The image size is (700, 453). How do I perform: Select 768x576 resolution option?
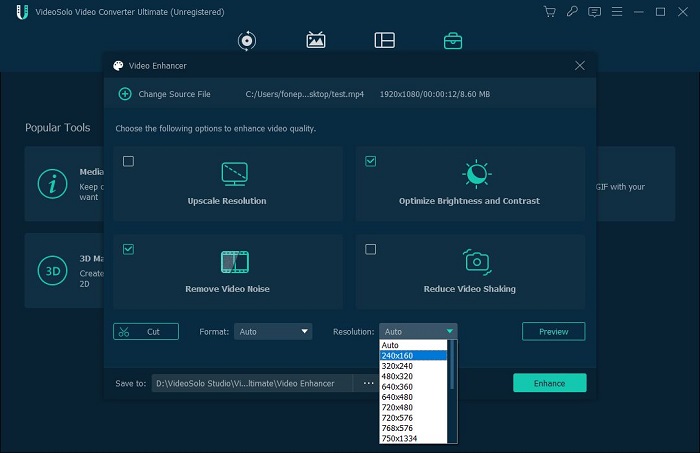413,428
